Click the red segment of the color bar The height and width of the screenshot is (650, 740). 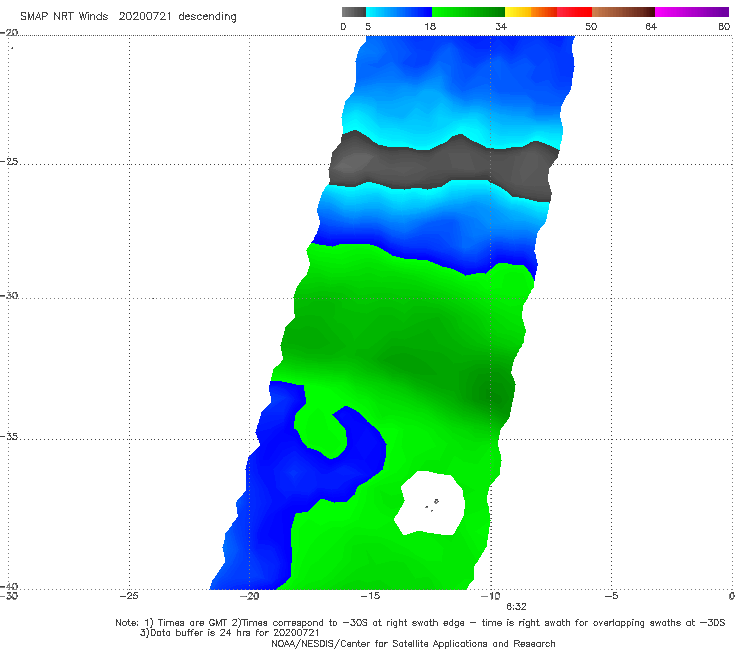(x=574, y=12)
